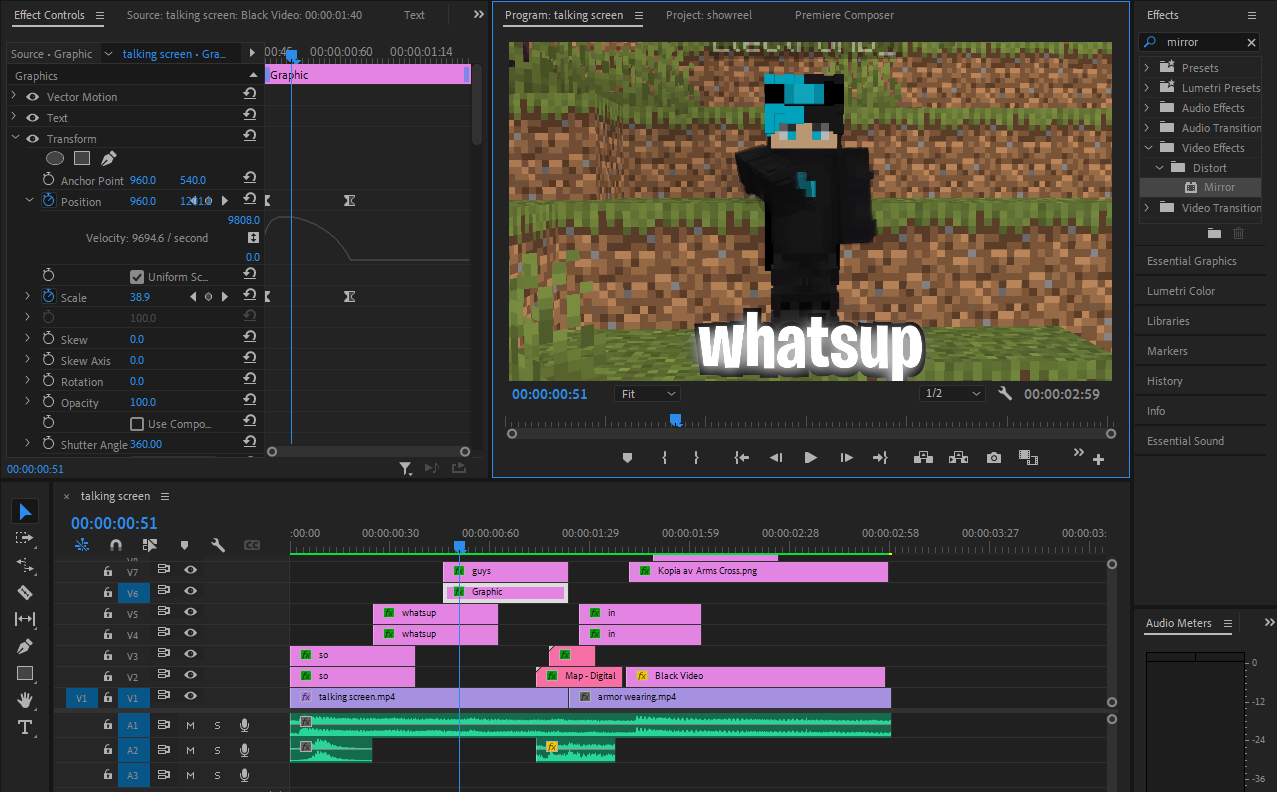Image resolution: width=1277 pixels, height=792 pixels.
Task: Toggle Snap in Timeline magnet icon
Action: [x=116, y=545]
